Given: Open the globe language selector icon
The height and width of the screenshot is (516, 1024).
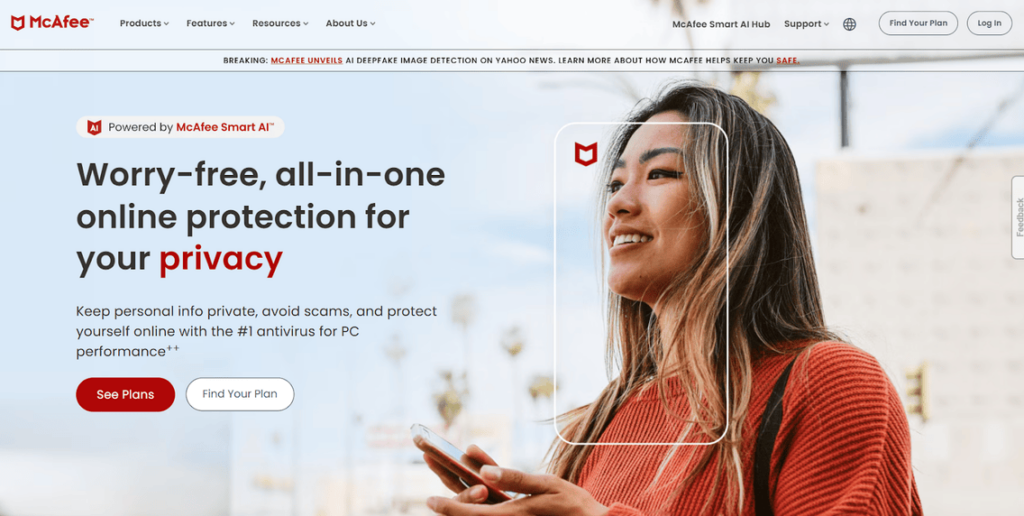Looking at the screenshot, I should tap(849, 24).
